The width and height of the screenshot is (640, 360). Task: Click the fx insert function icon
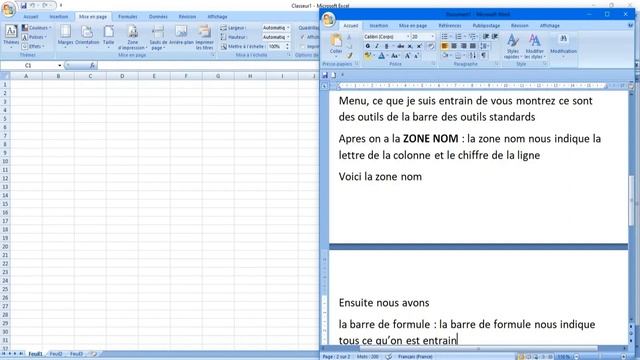pyautogui.click(x=92, y=65)
